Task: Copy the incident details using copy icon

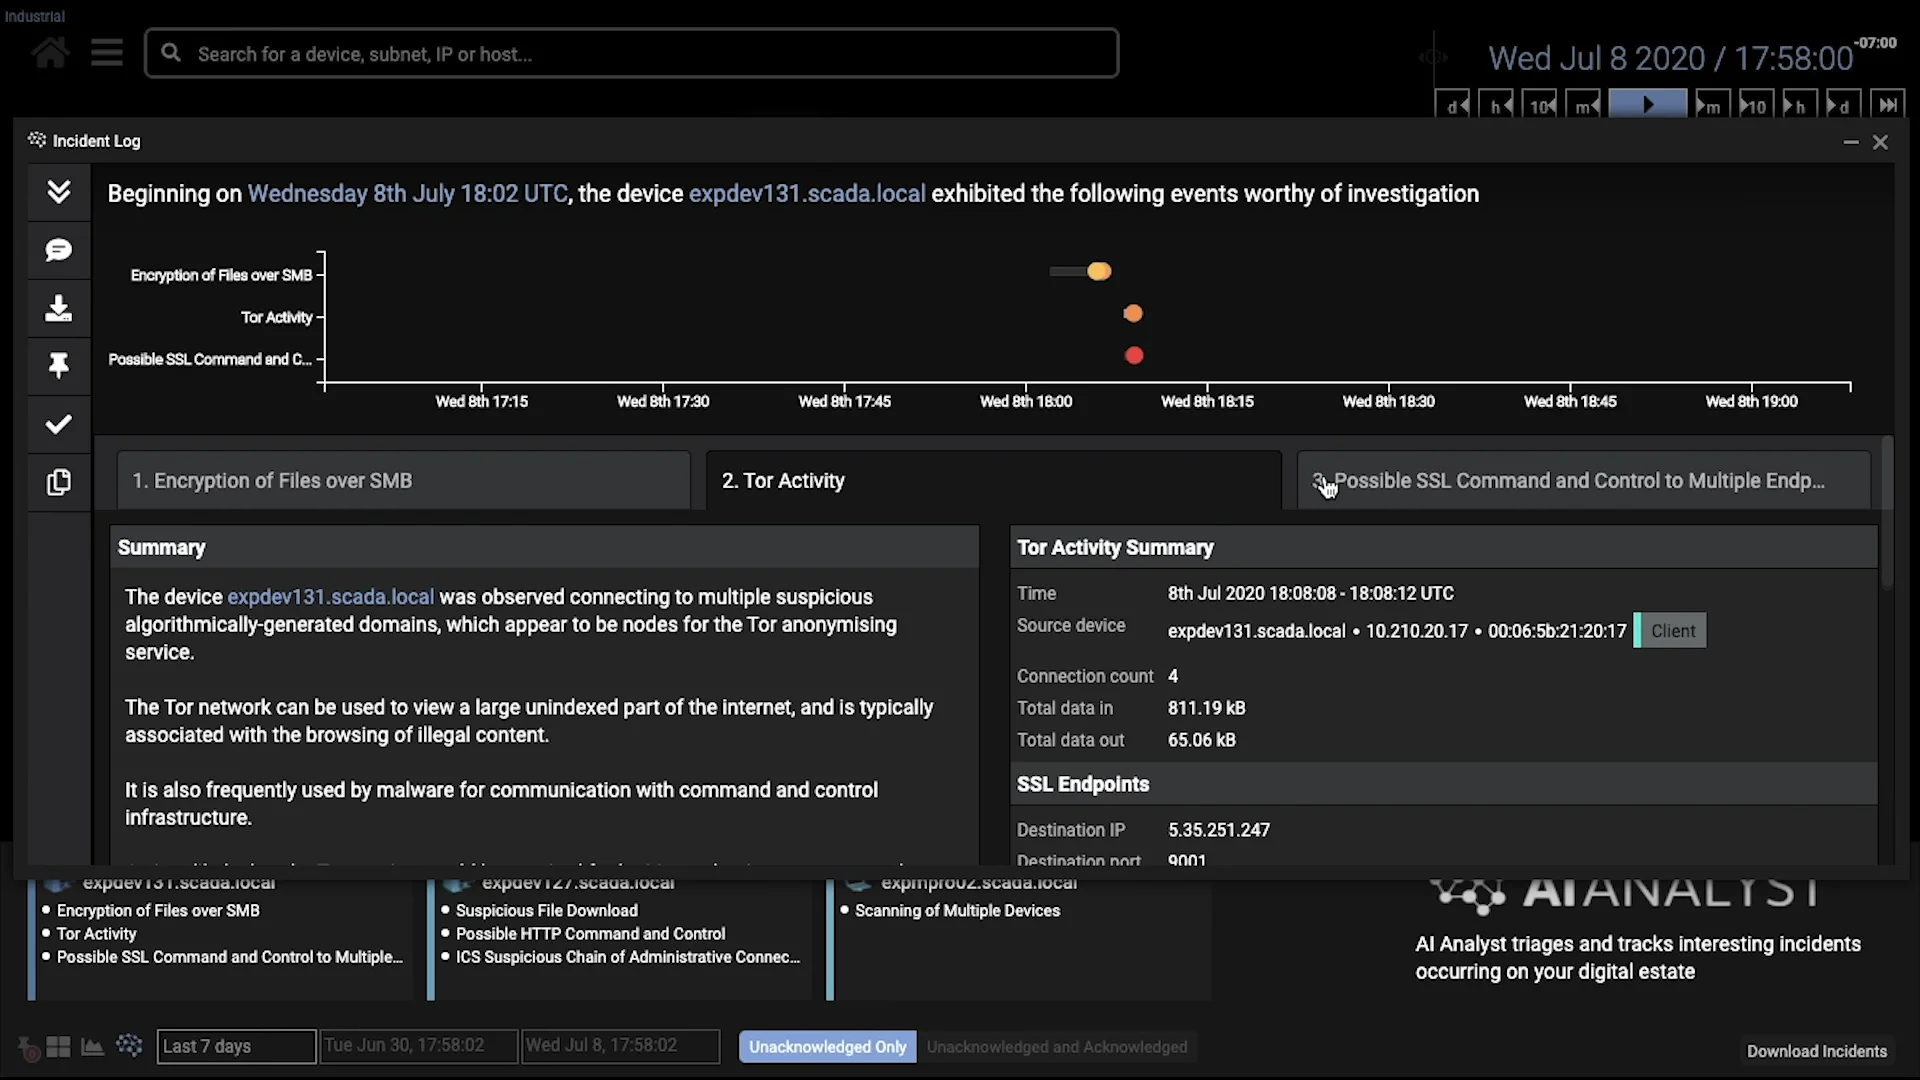Action: [x=59, y=482]
